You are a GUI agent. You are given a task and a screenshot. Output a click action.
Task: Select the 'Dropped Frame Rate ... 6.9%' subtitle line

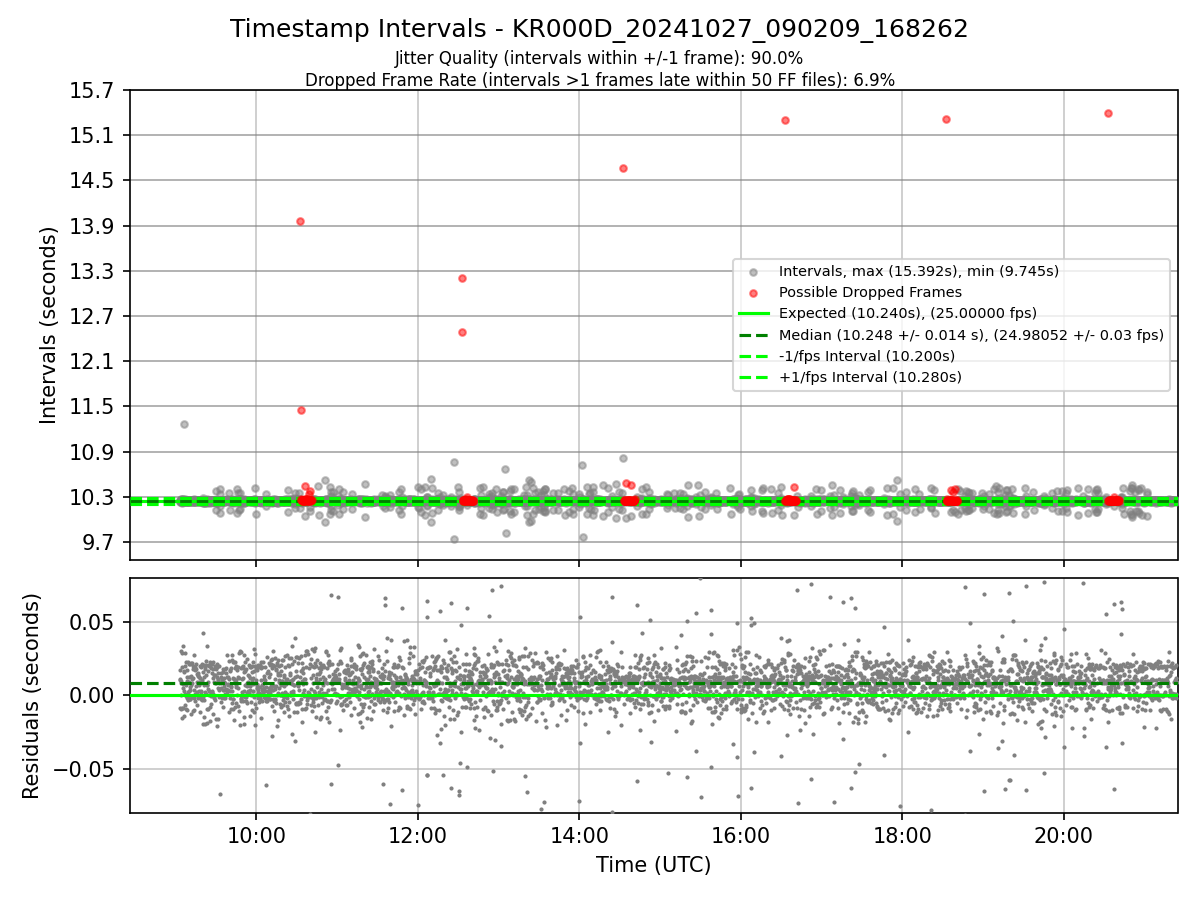[599, 80]
